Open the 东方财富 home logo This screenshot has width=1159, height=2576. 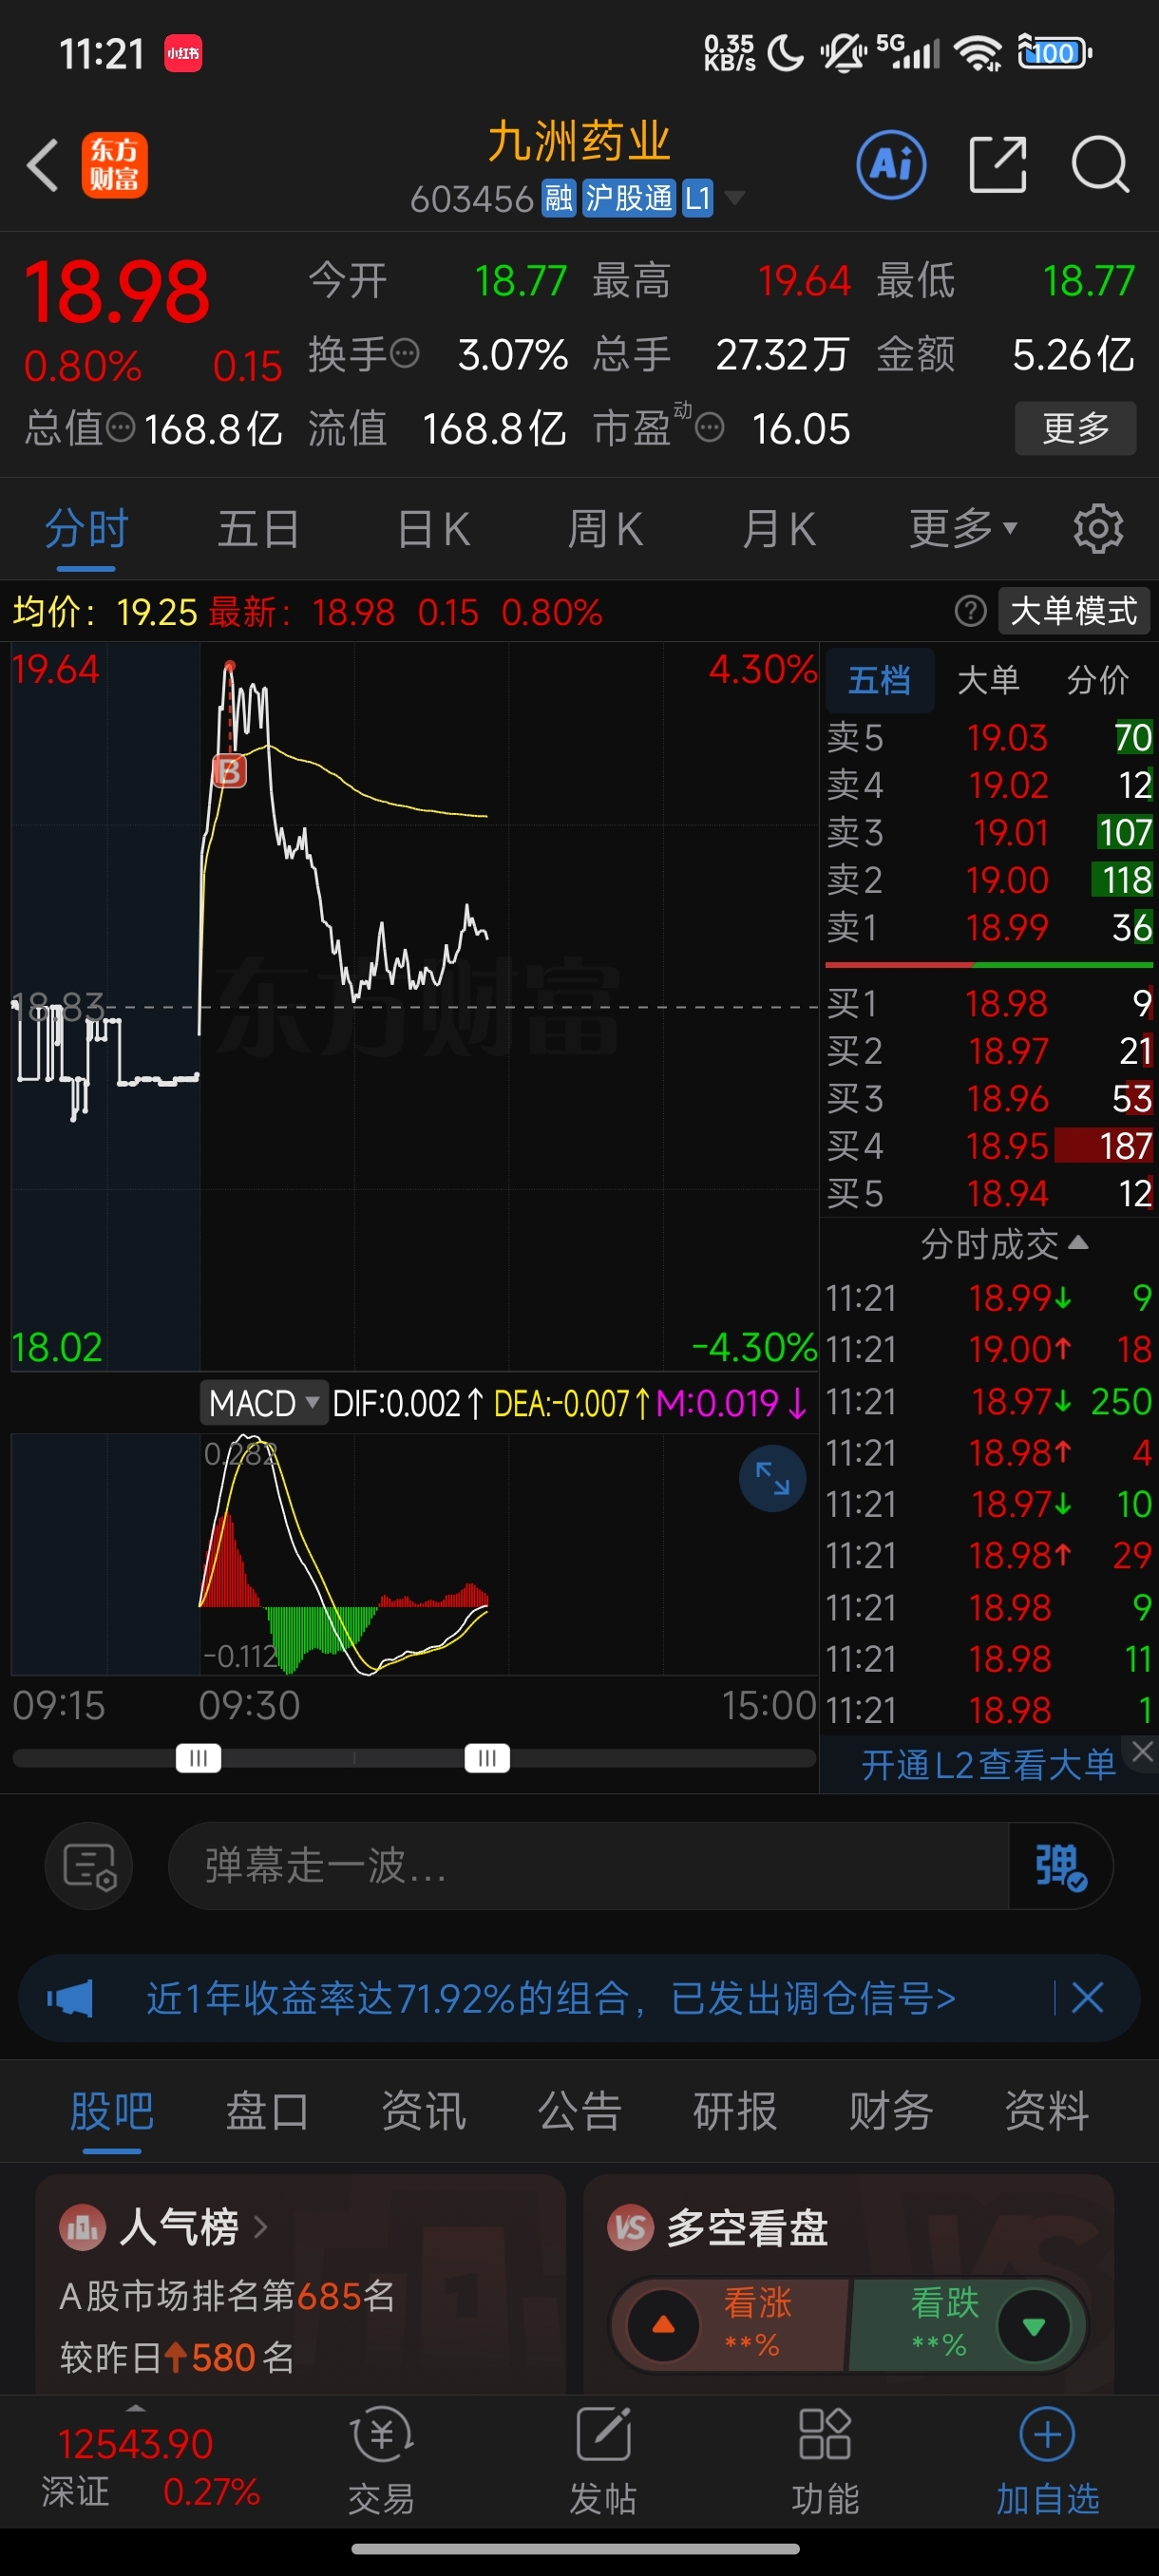coord(114,165)
